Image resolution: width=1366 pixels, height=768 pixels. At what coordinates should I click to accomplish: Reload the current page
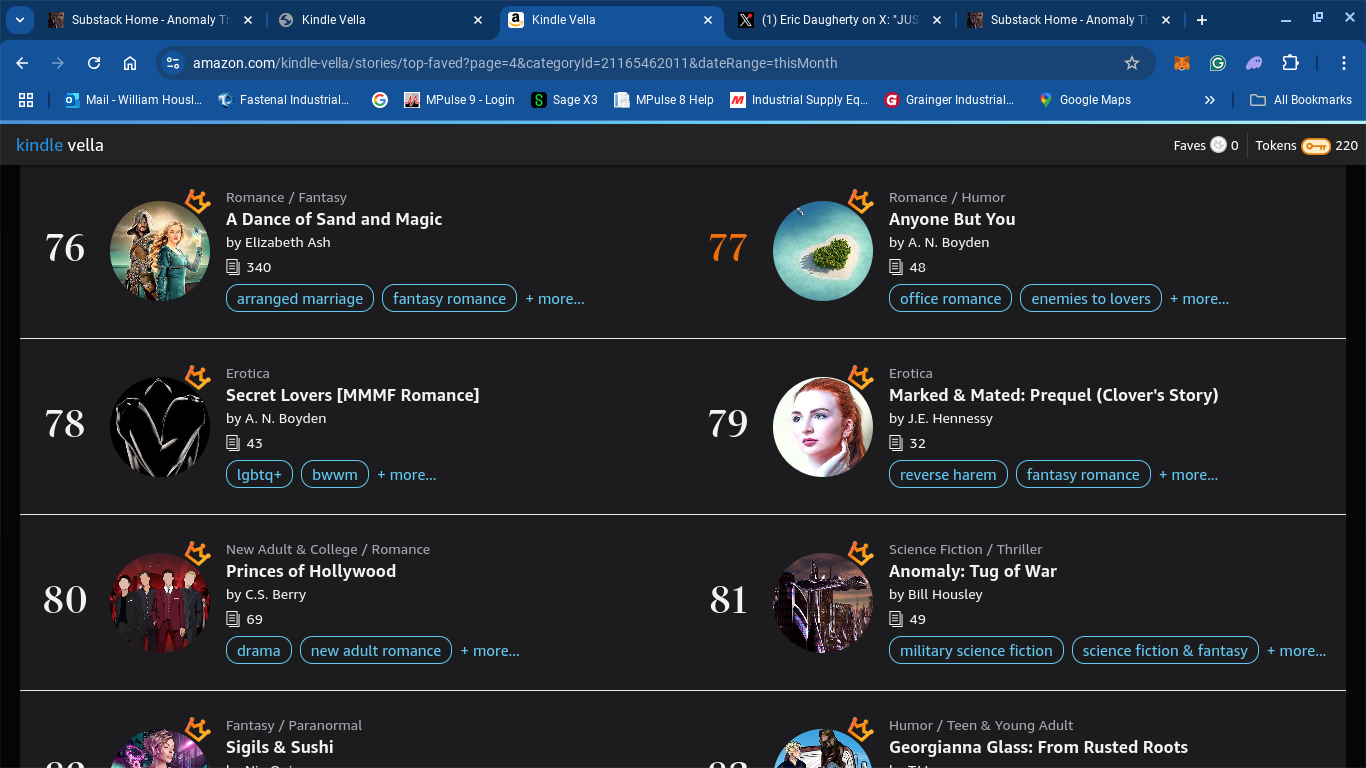(x=94, y=63)
